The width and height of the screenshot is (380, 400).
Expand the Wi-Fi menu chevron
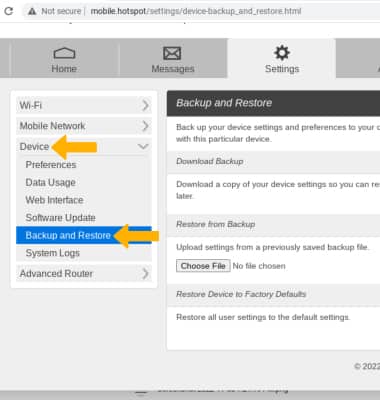pyautogui.click(x=145, y=106)
